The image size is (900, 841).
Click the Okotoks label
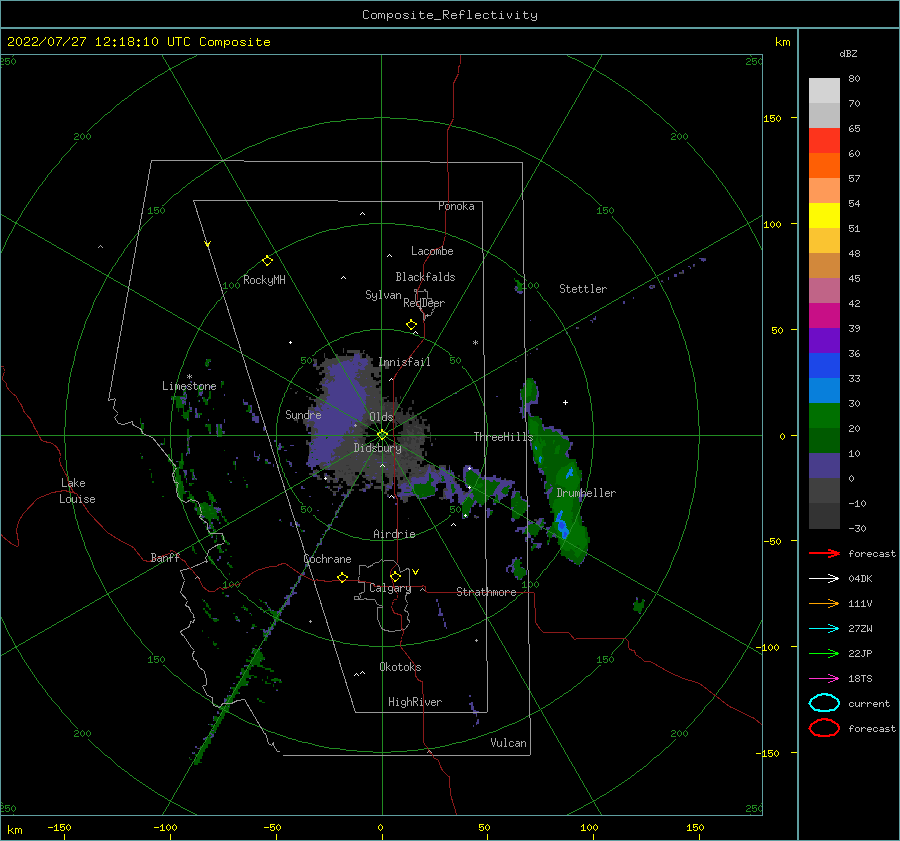tap(400, 667)
